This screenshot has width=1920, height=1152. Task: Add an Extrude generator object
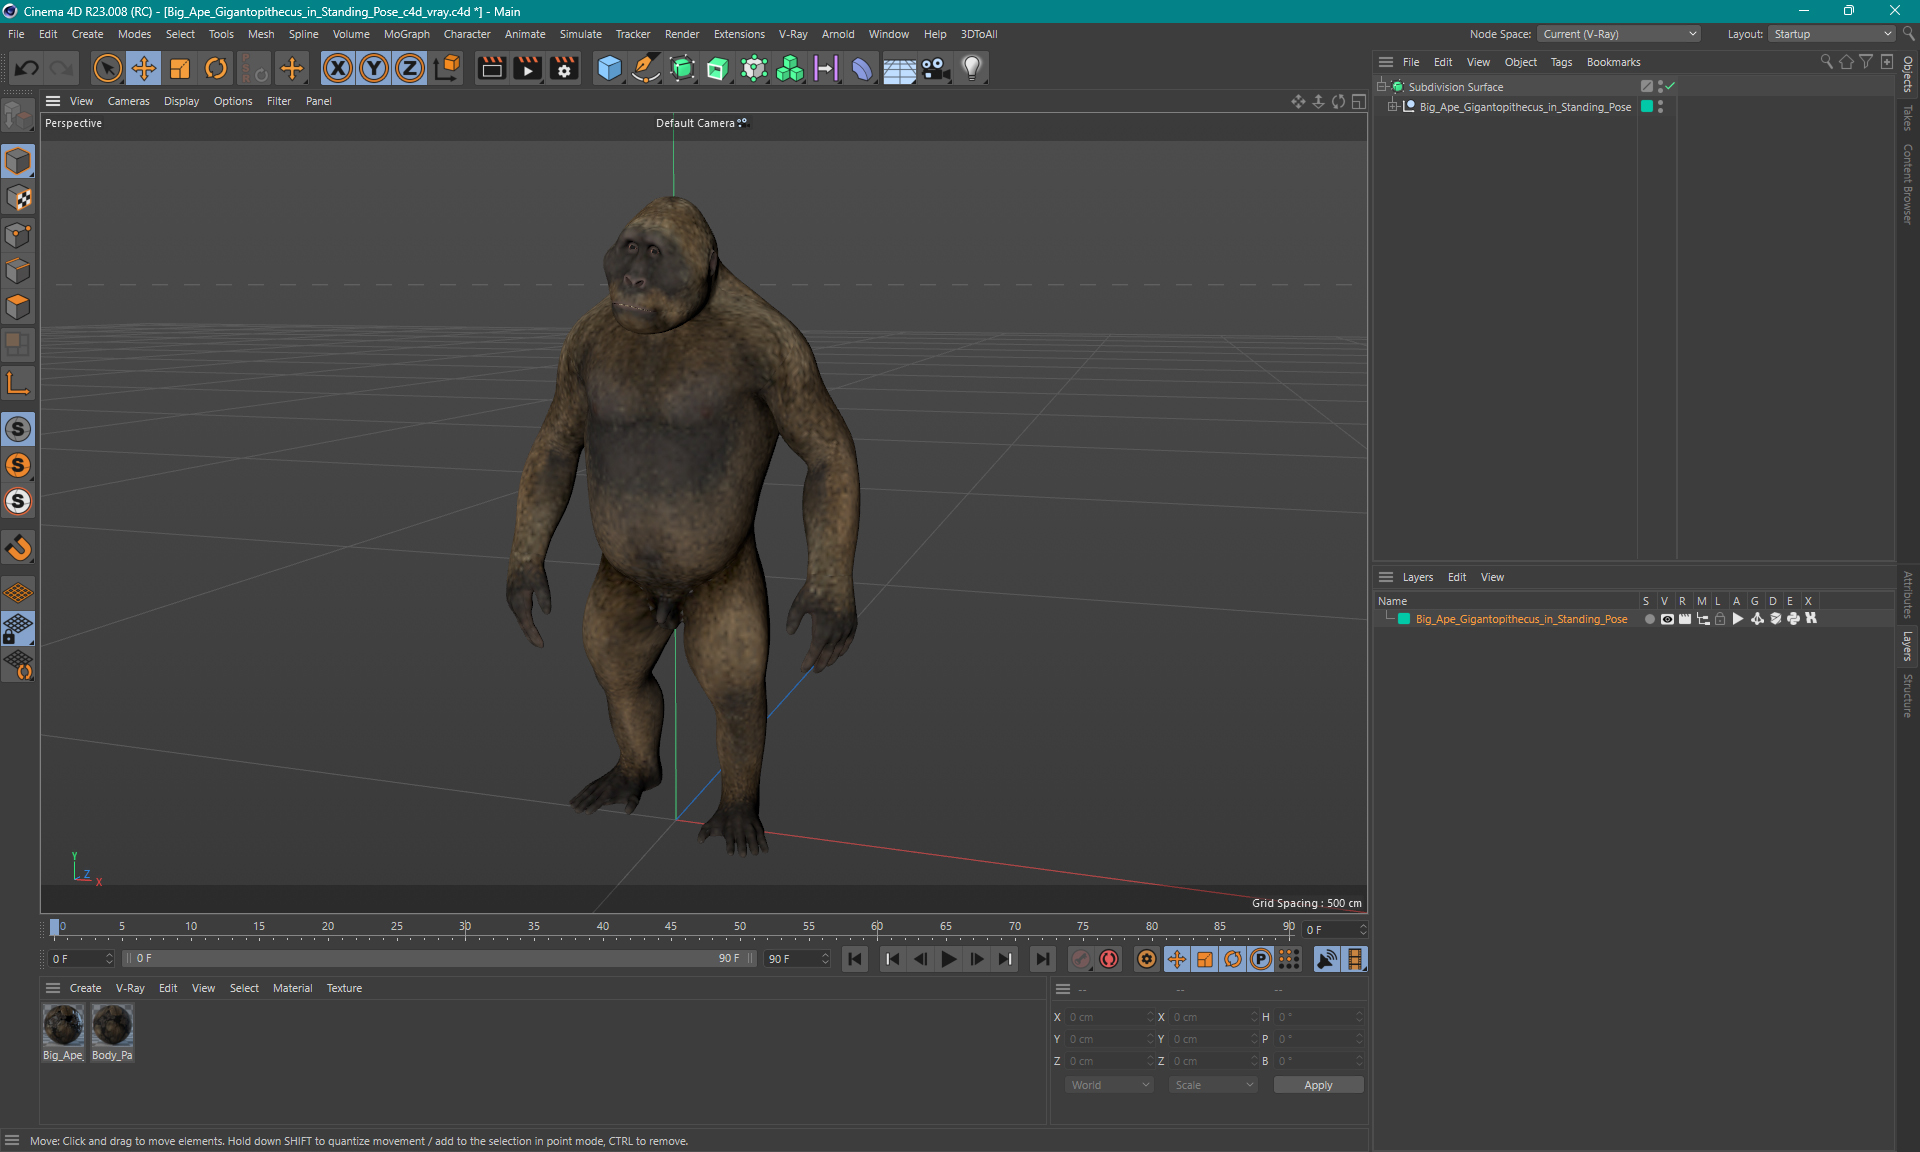[x=718, y=68]
